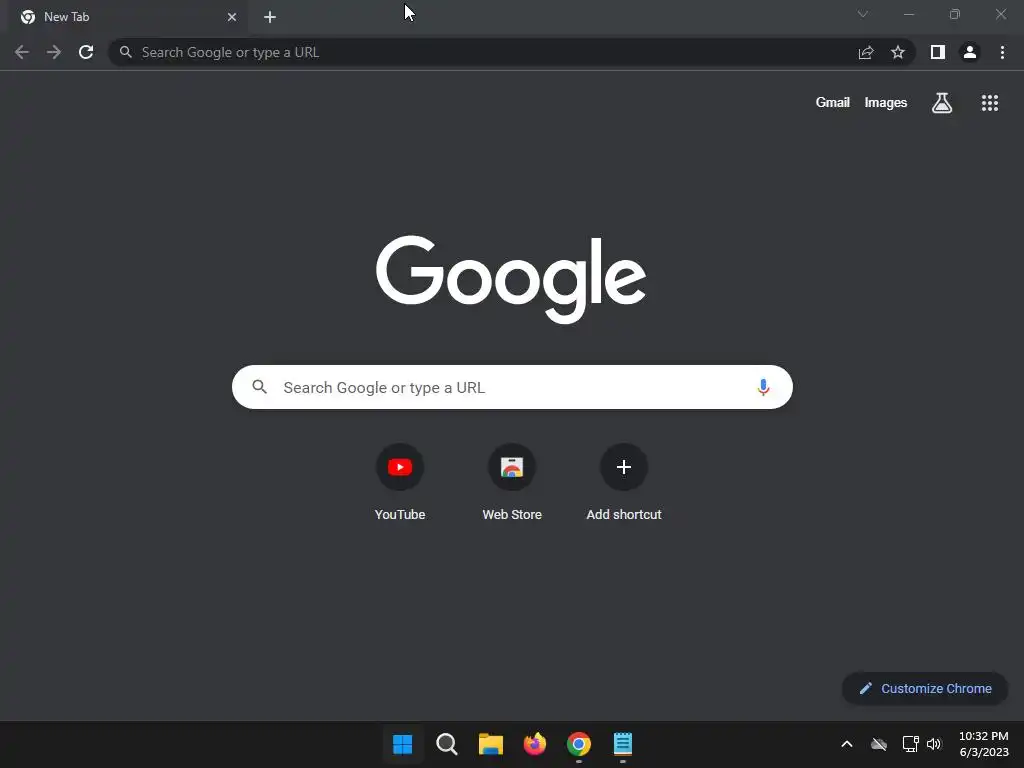Image resolution: width=1024 pixels, height=768 pixels.
Task: Click the browser back arrow
Action: (x=22, y=52)
